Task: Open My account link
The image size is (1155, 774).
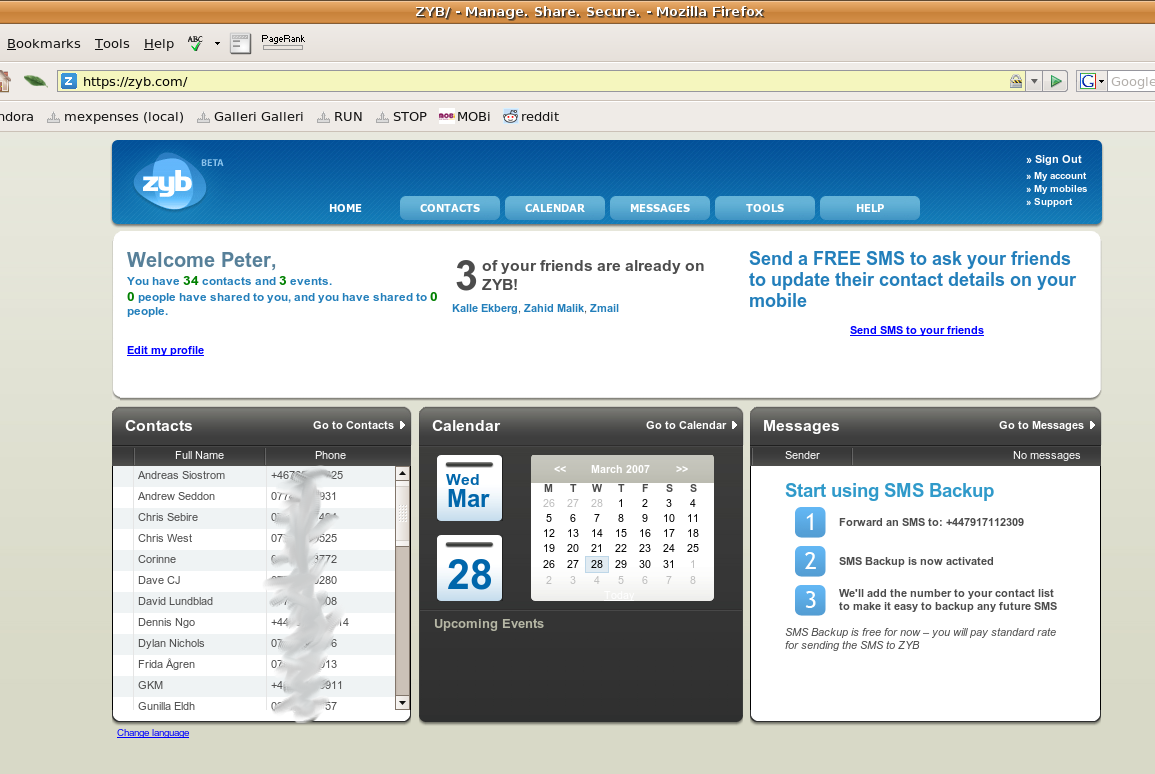Action: 1060,176
